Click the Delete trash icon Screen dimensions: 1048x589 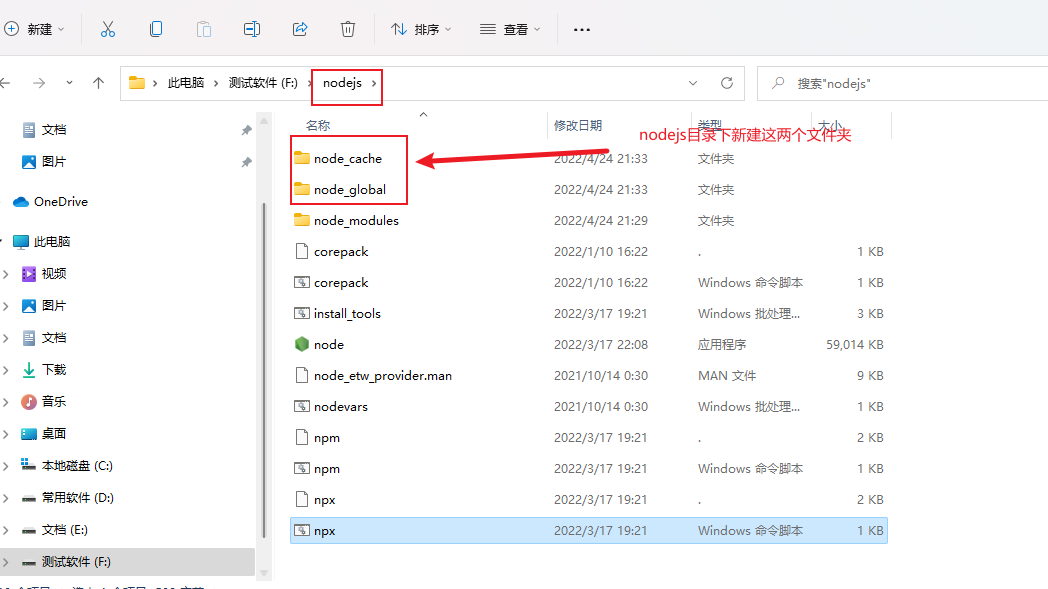348,29
